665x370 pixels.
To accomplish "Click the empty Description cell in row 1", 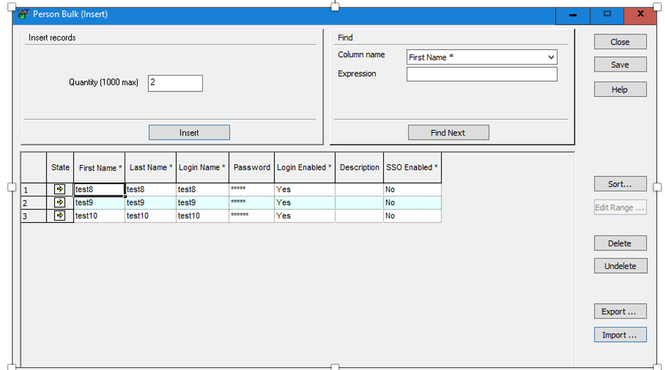I will tap(359, 189).
